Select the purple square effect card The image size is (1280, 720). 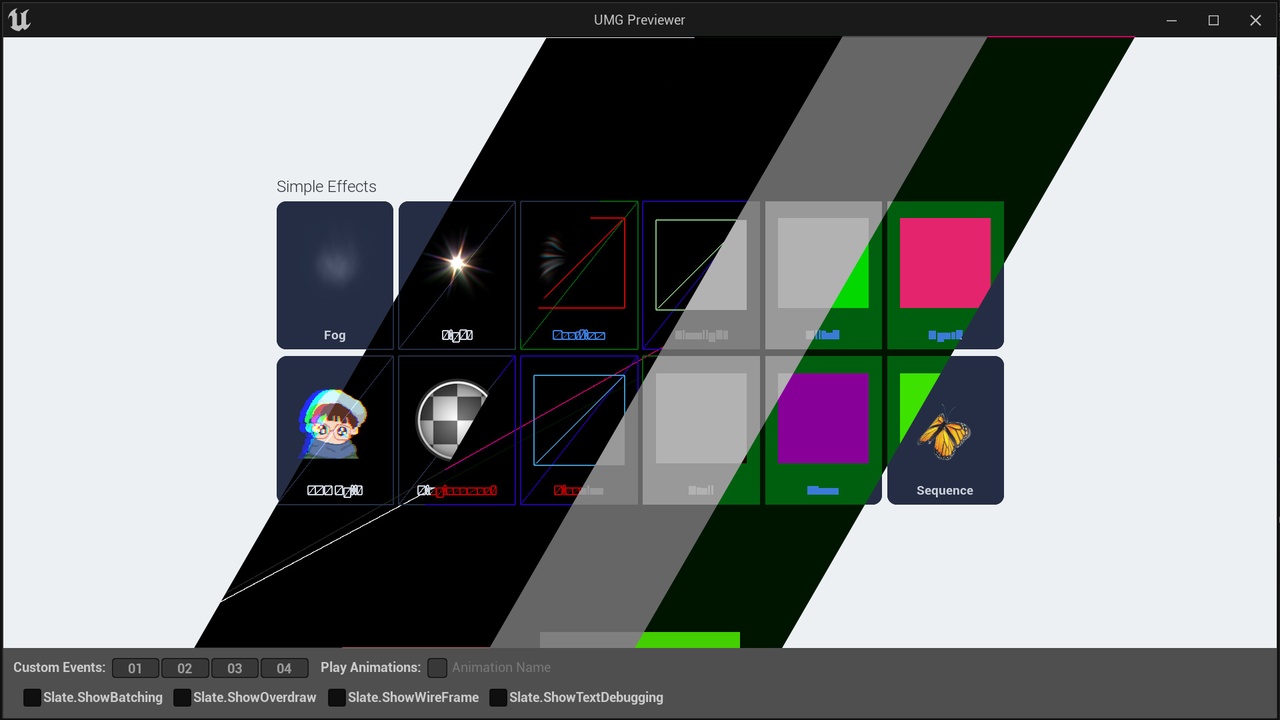(823, 430)
